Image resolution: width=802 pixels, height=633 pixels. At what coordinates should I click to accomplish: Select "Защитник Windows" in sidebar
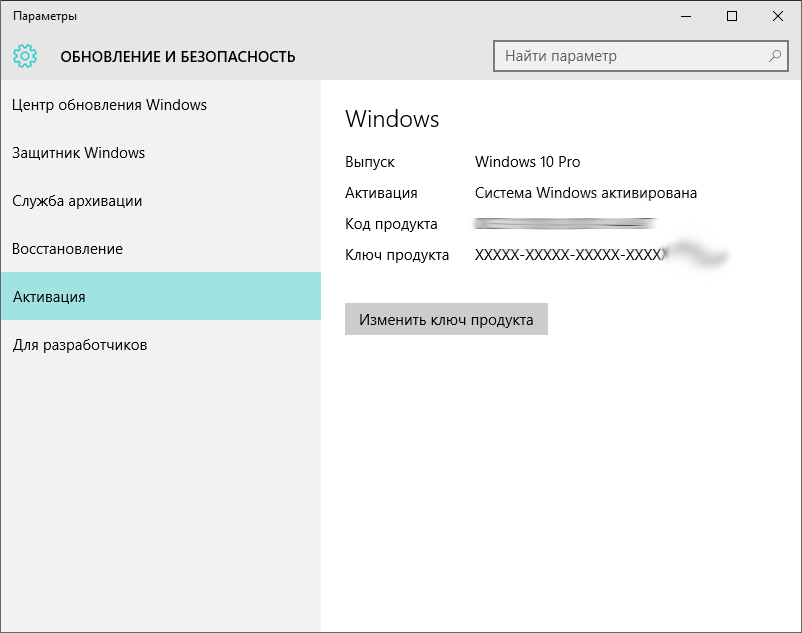[x=78, y=153]
